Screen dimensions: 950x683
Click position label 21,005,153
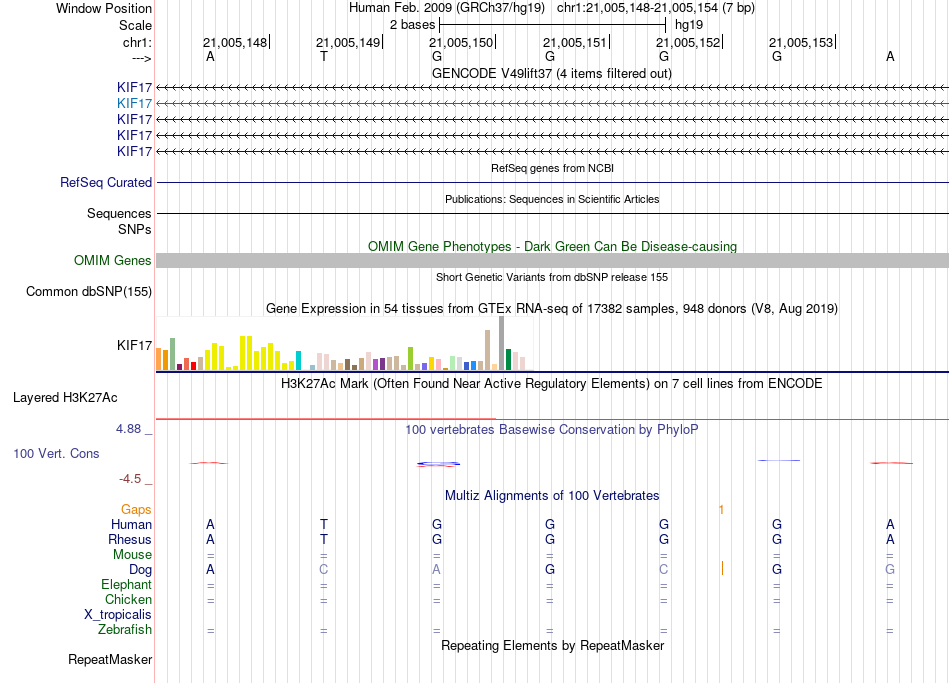tap(801, 42)
